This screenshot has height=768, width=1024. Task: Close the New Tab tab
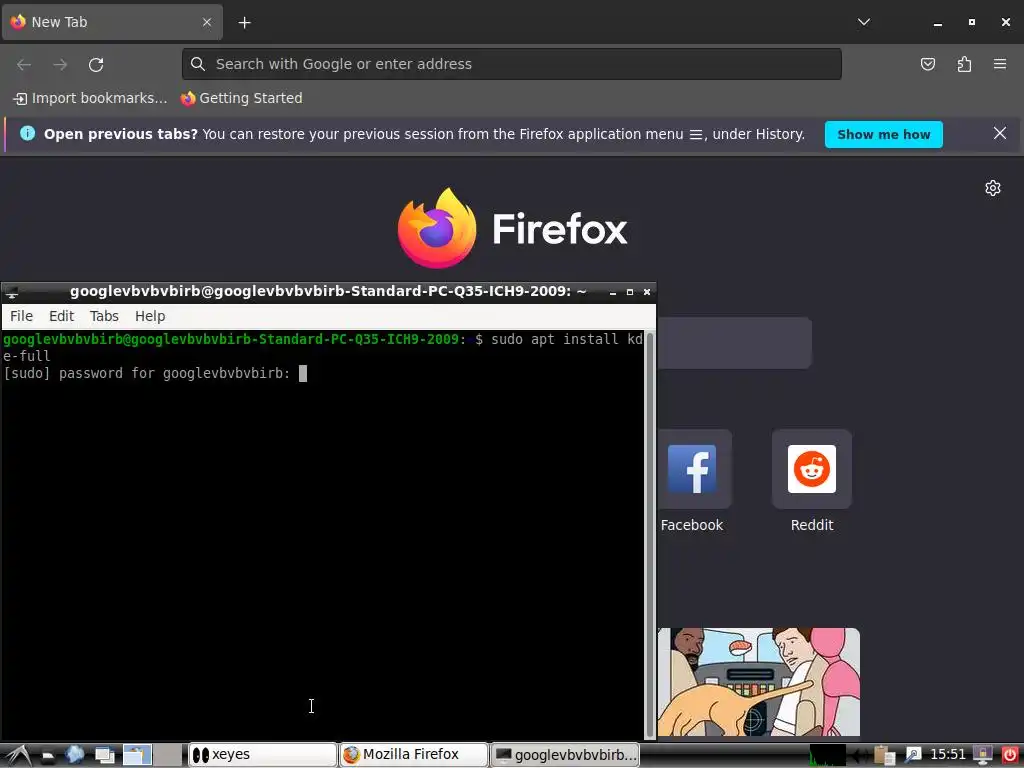(x=206, y=22)
